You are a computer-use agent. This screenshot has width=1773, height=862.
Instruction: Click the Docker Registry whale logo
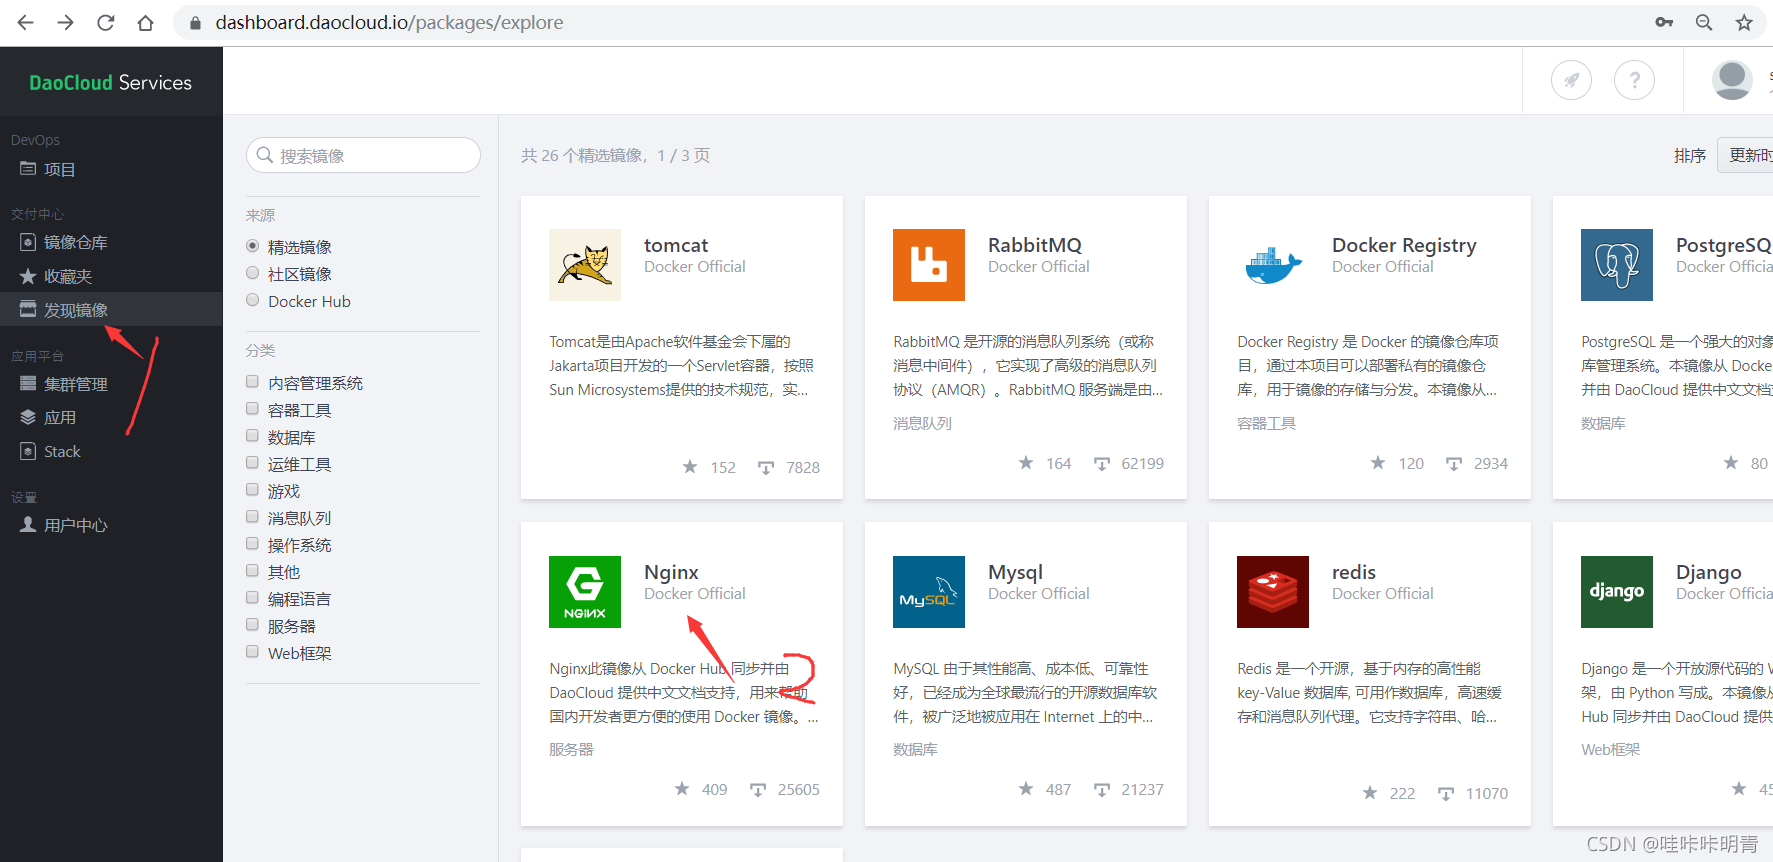coord(1273,265)
